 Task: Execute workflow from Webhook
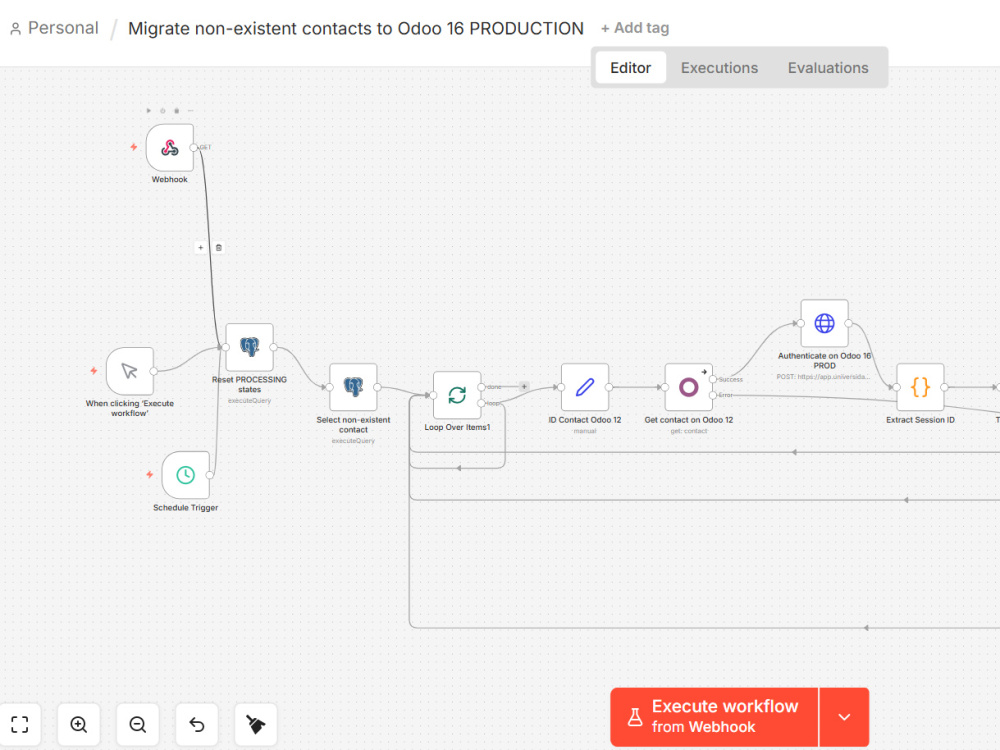tap(714, 717)
